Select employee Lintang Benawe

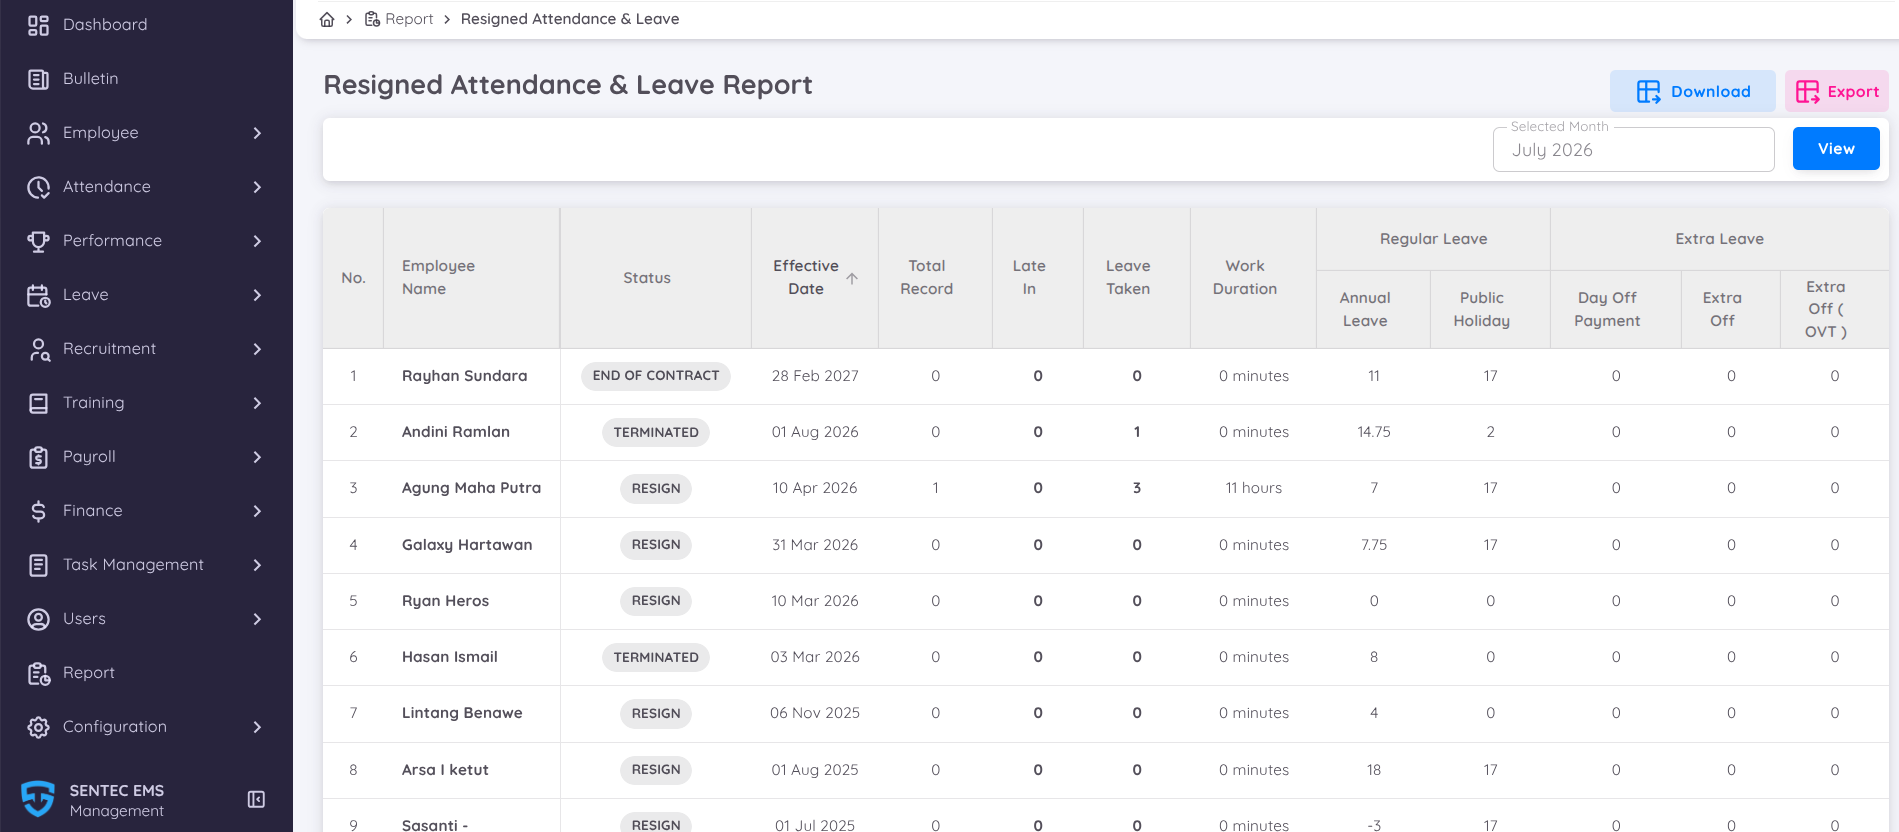462,713
